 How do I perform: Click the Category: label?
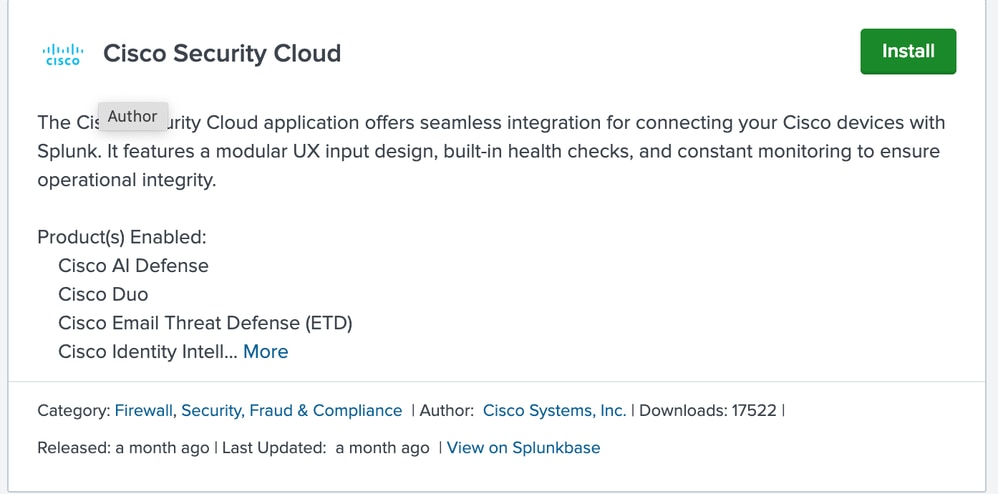(74, 411)
